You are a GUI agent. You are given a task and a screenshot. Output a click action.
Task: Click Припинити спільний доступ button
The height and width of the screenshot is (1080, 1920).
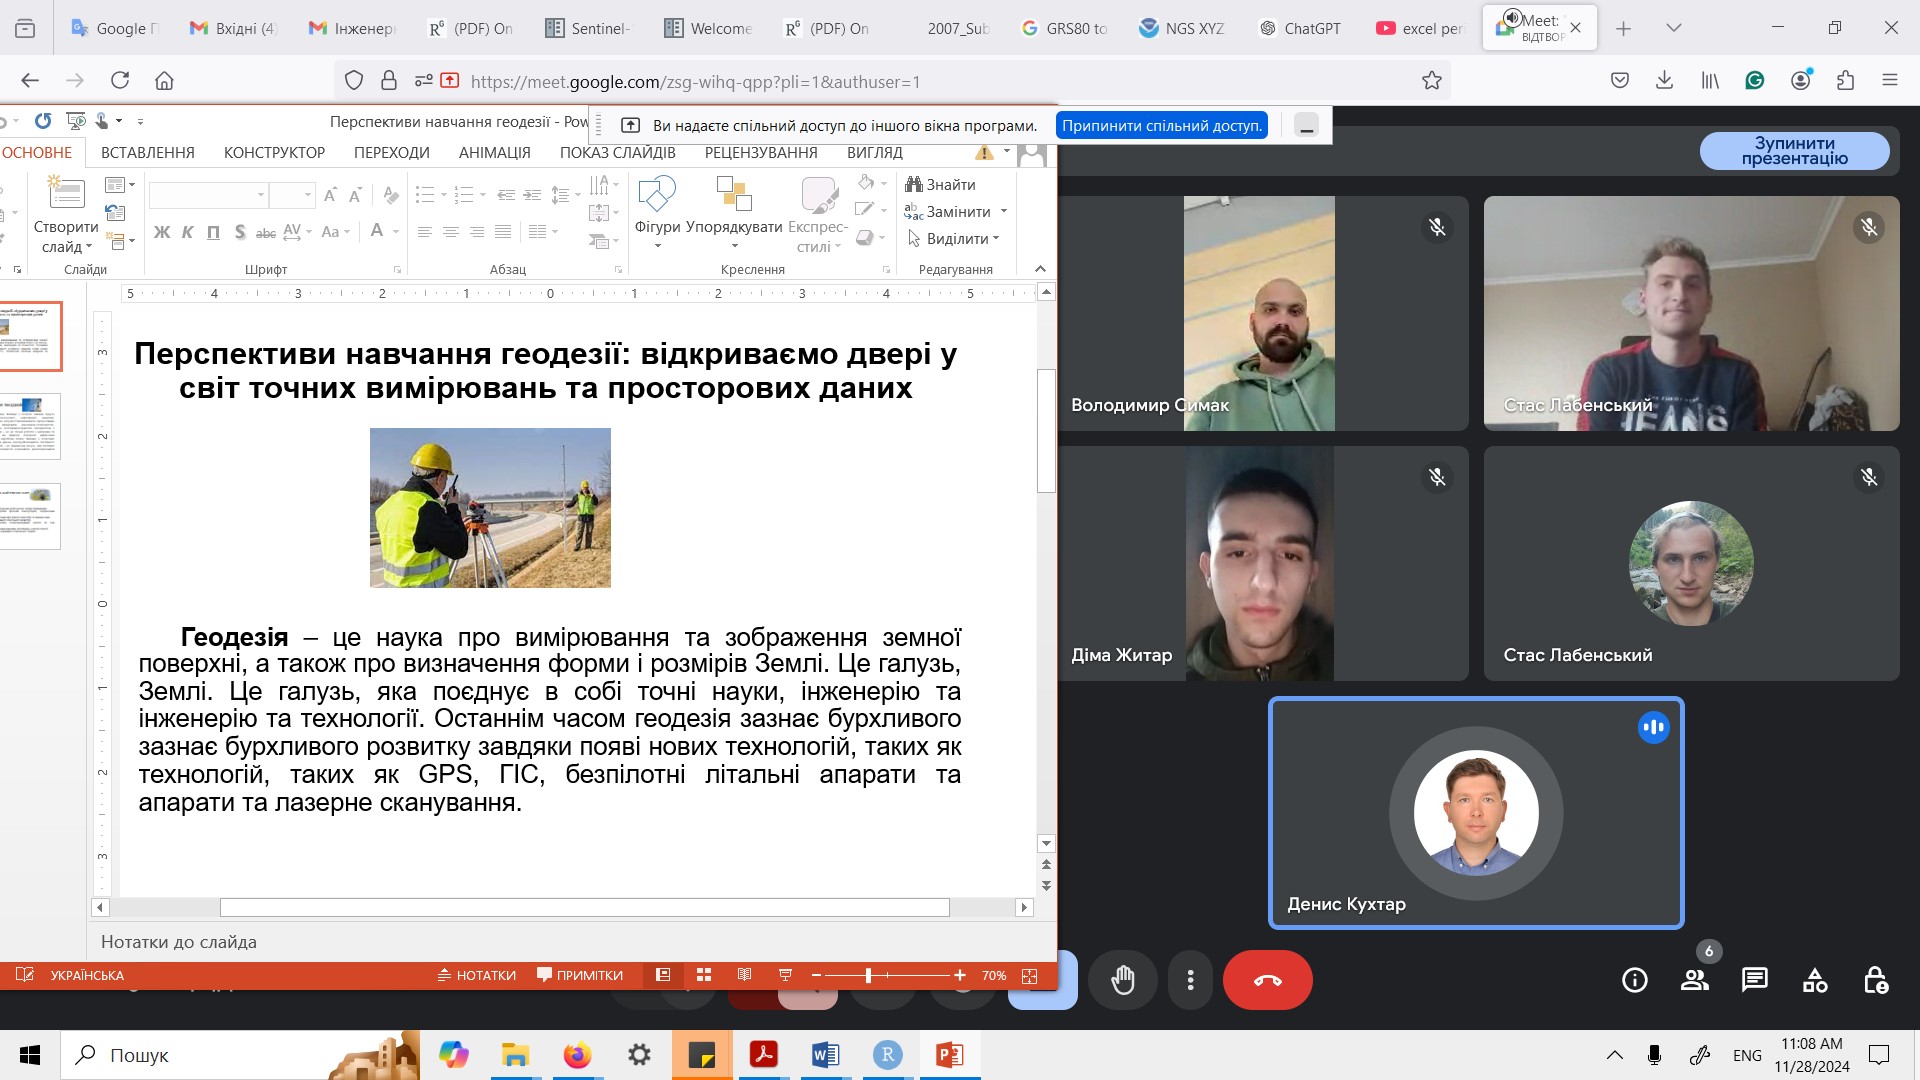pyautogui.click(x=1161, y=126)
